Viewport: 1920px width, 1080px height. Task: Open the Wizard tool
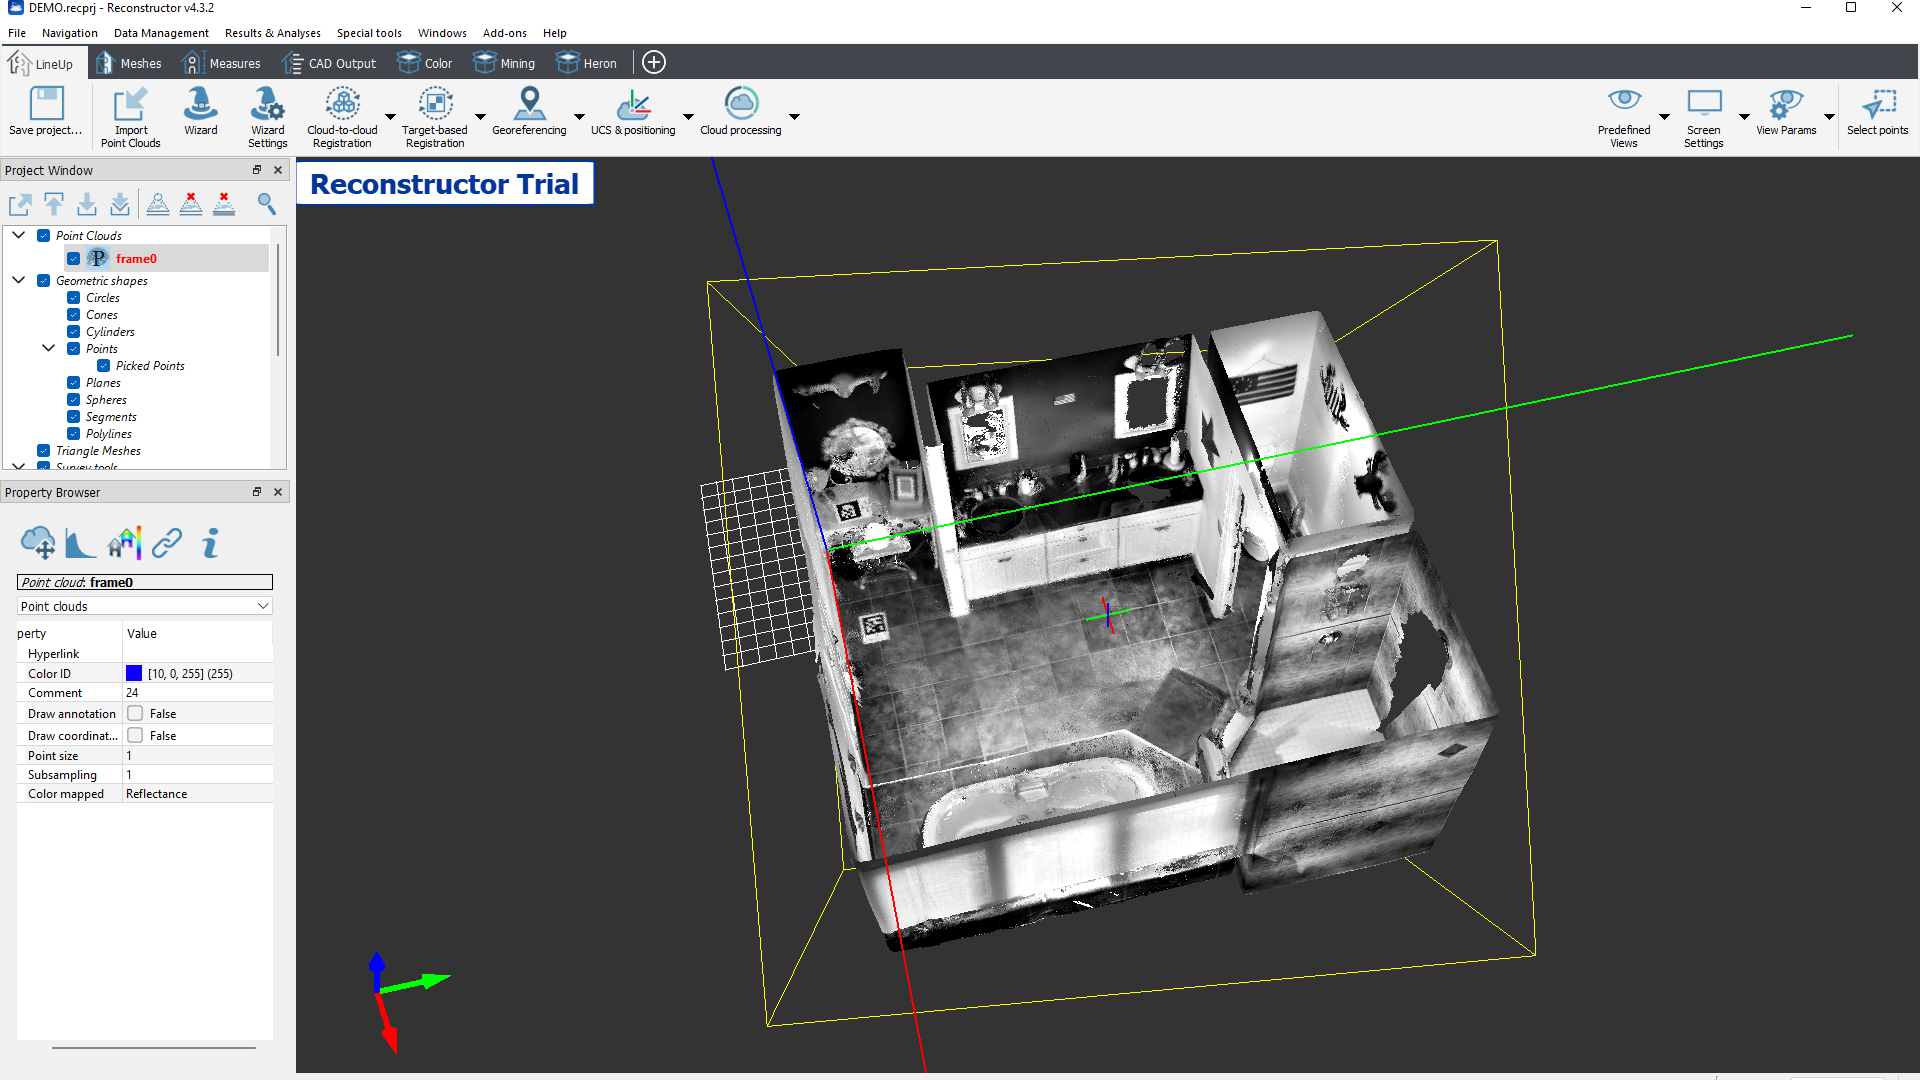200,104
